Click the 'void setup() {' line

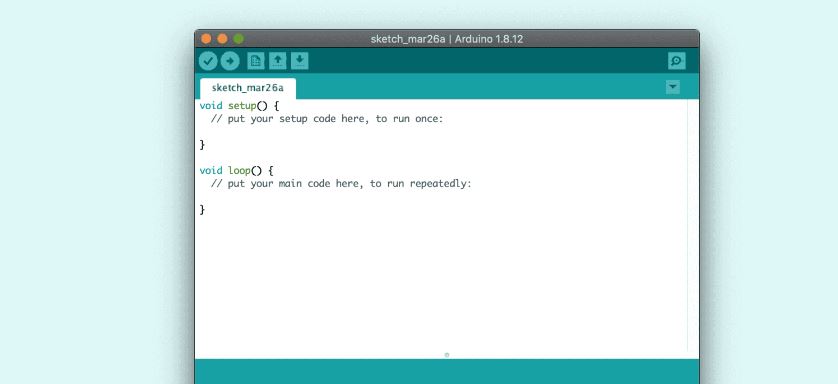point(239,106)
